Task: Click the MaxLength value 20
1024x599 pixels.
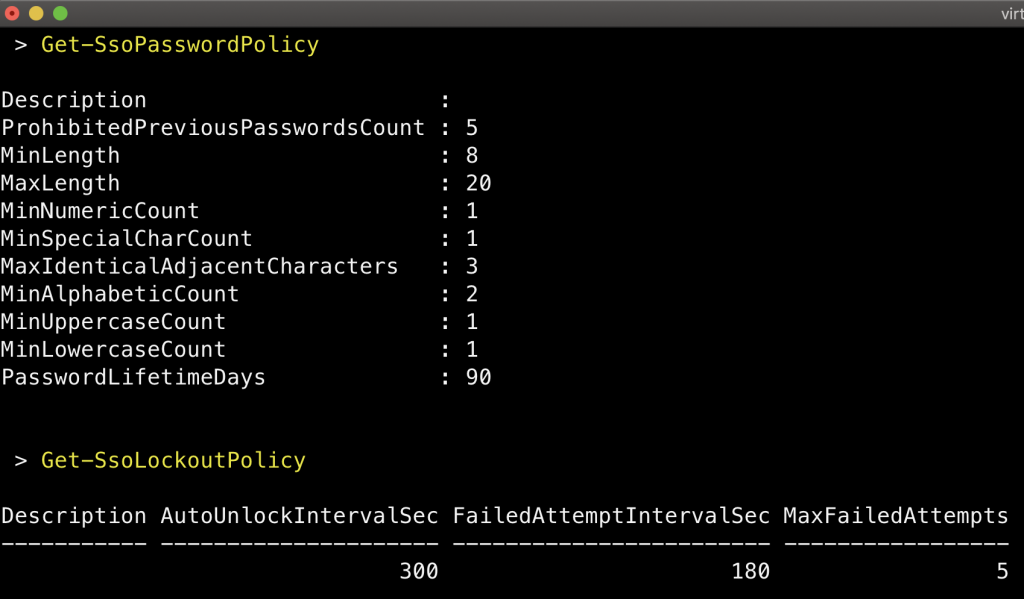Action: [x=478, y=184]
